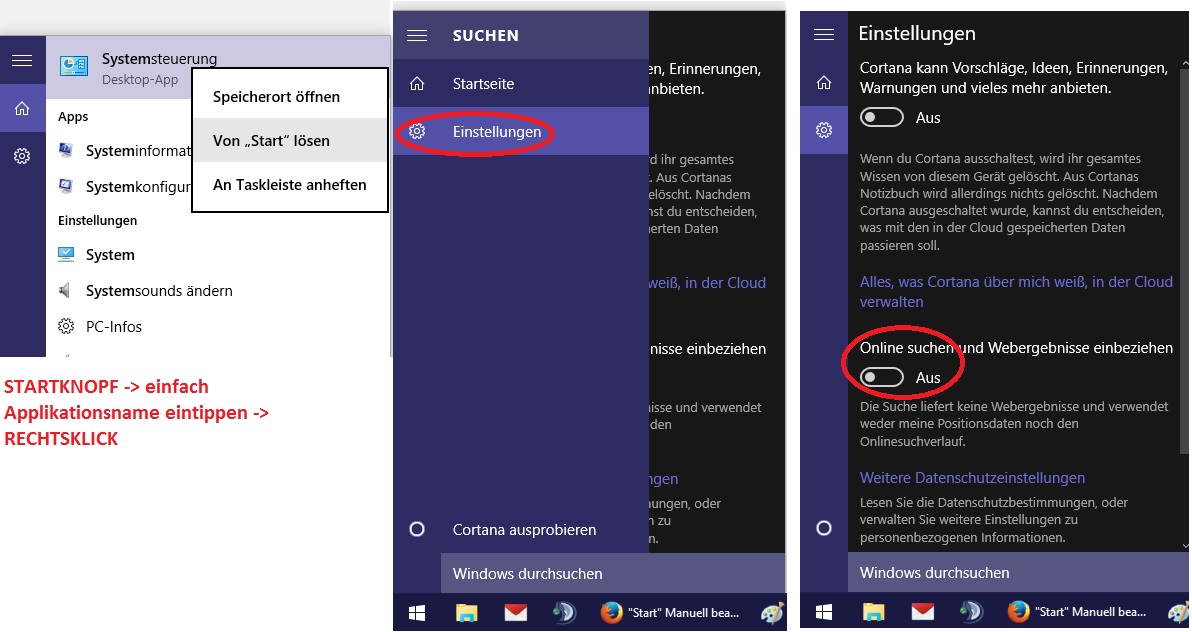Click the System settings monitor icon
The image size is (1192, 632).
pyautogui.click(x=66, y=254)
